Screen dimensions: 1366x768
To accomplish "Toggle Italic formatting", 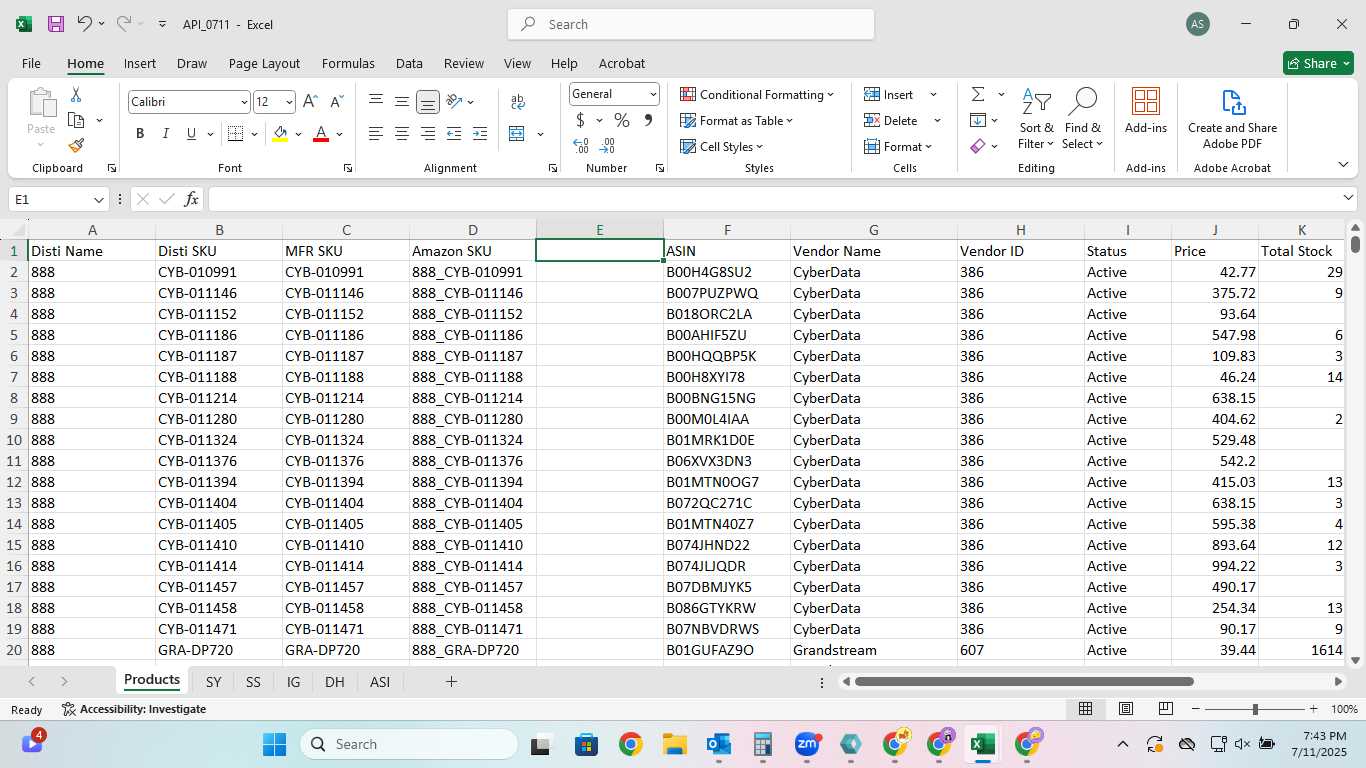I will tap(166, 133).
